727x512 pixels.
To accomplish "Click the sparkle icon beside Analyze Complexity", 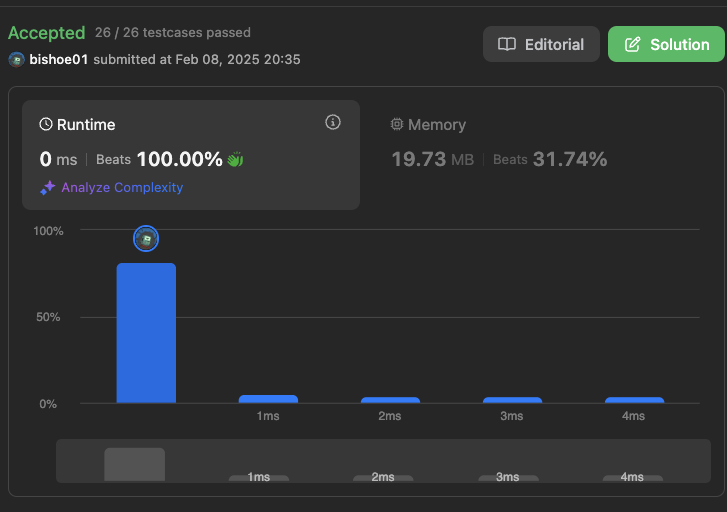I will (x=47, y=188).
